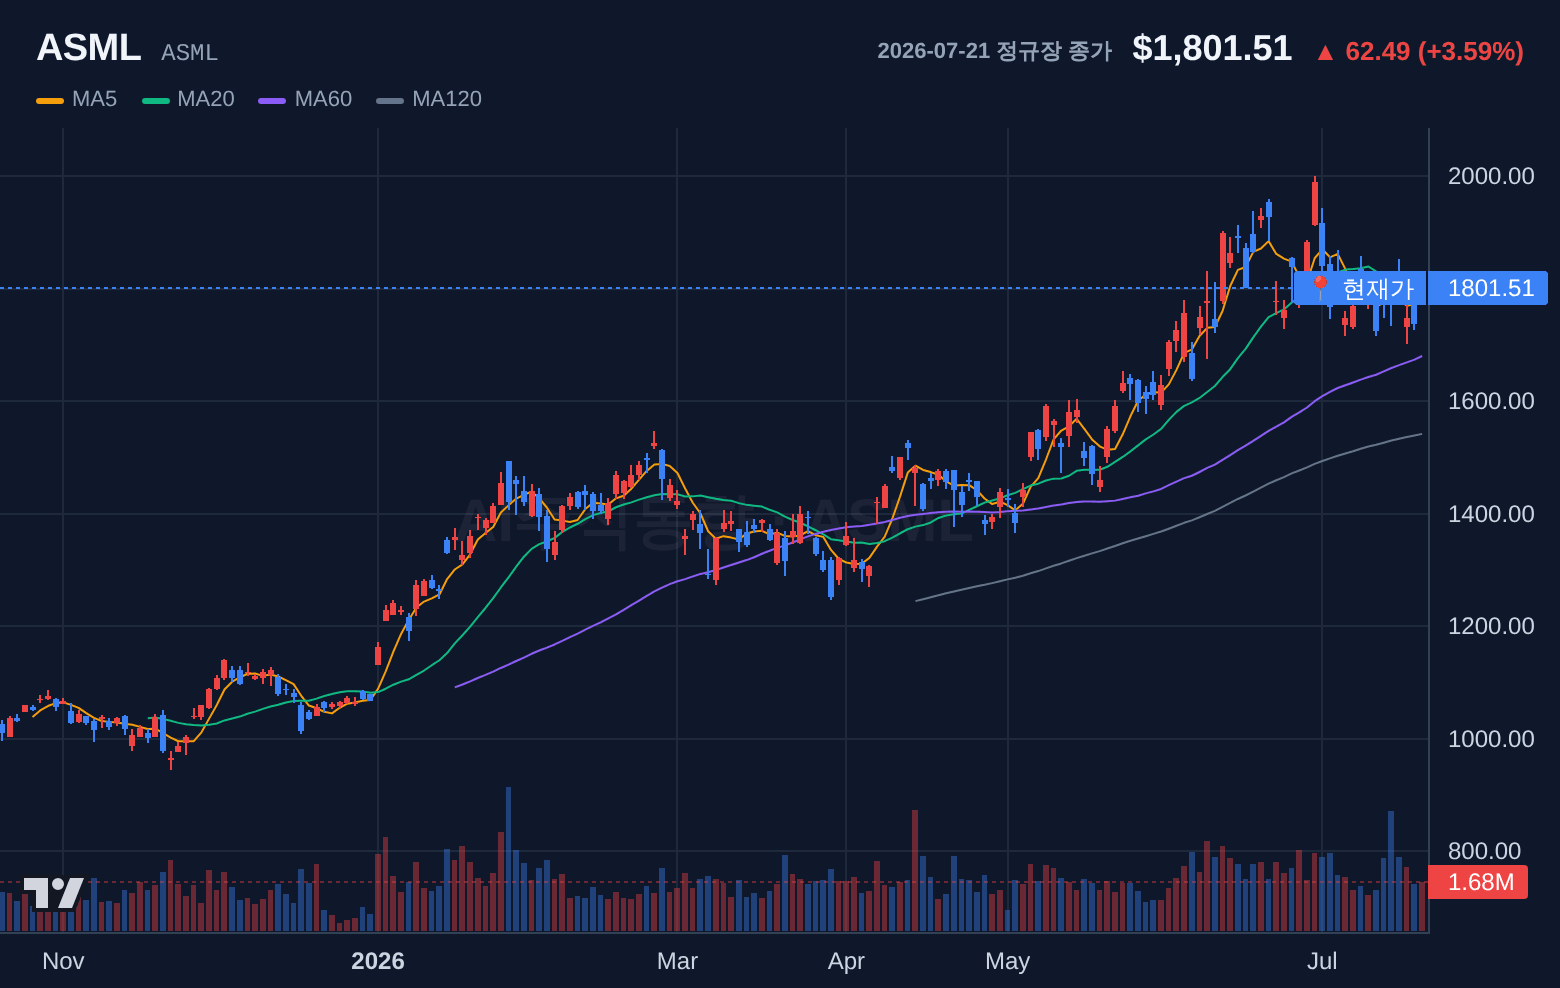
Task: Click the TradingView logo icon
Action: (x=54, y=893)
